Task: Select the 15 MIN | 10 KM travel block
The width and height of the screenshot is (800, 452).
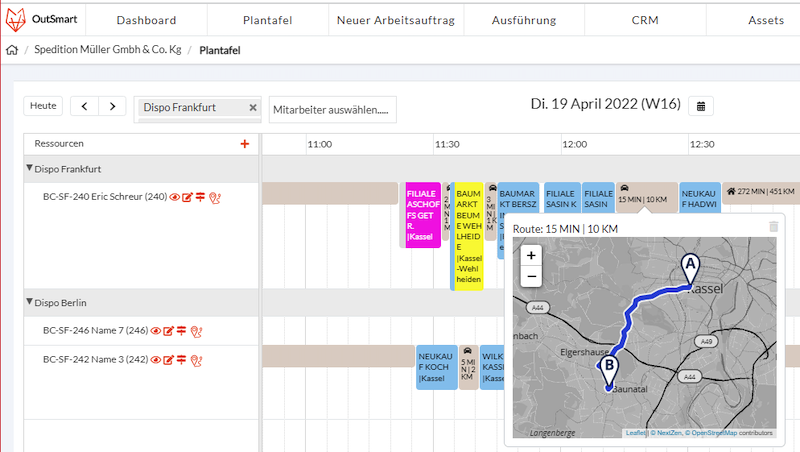Action: (x=646, y=197)
